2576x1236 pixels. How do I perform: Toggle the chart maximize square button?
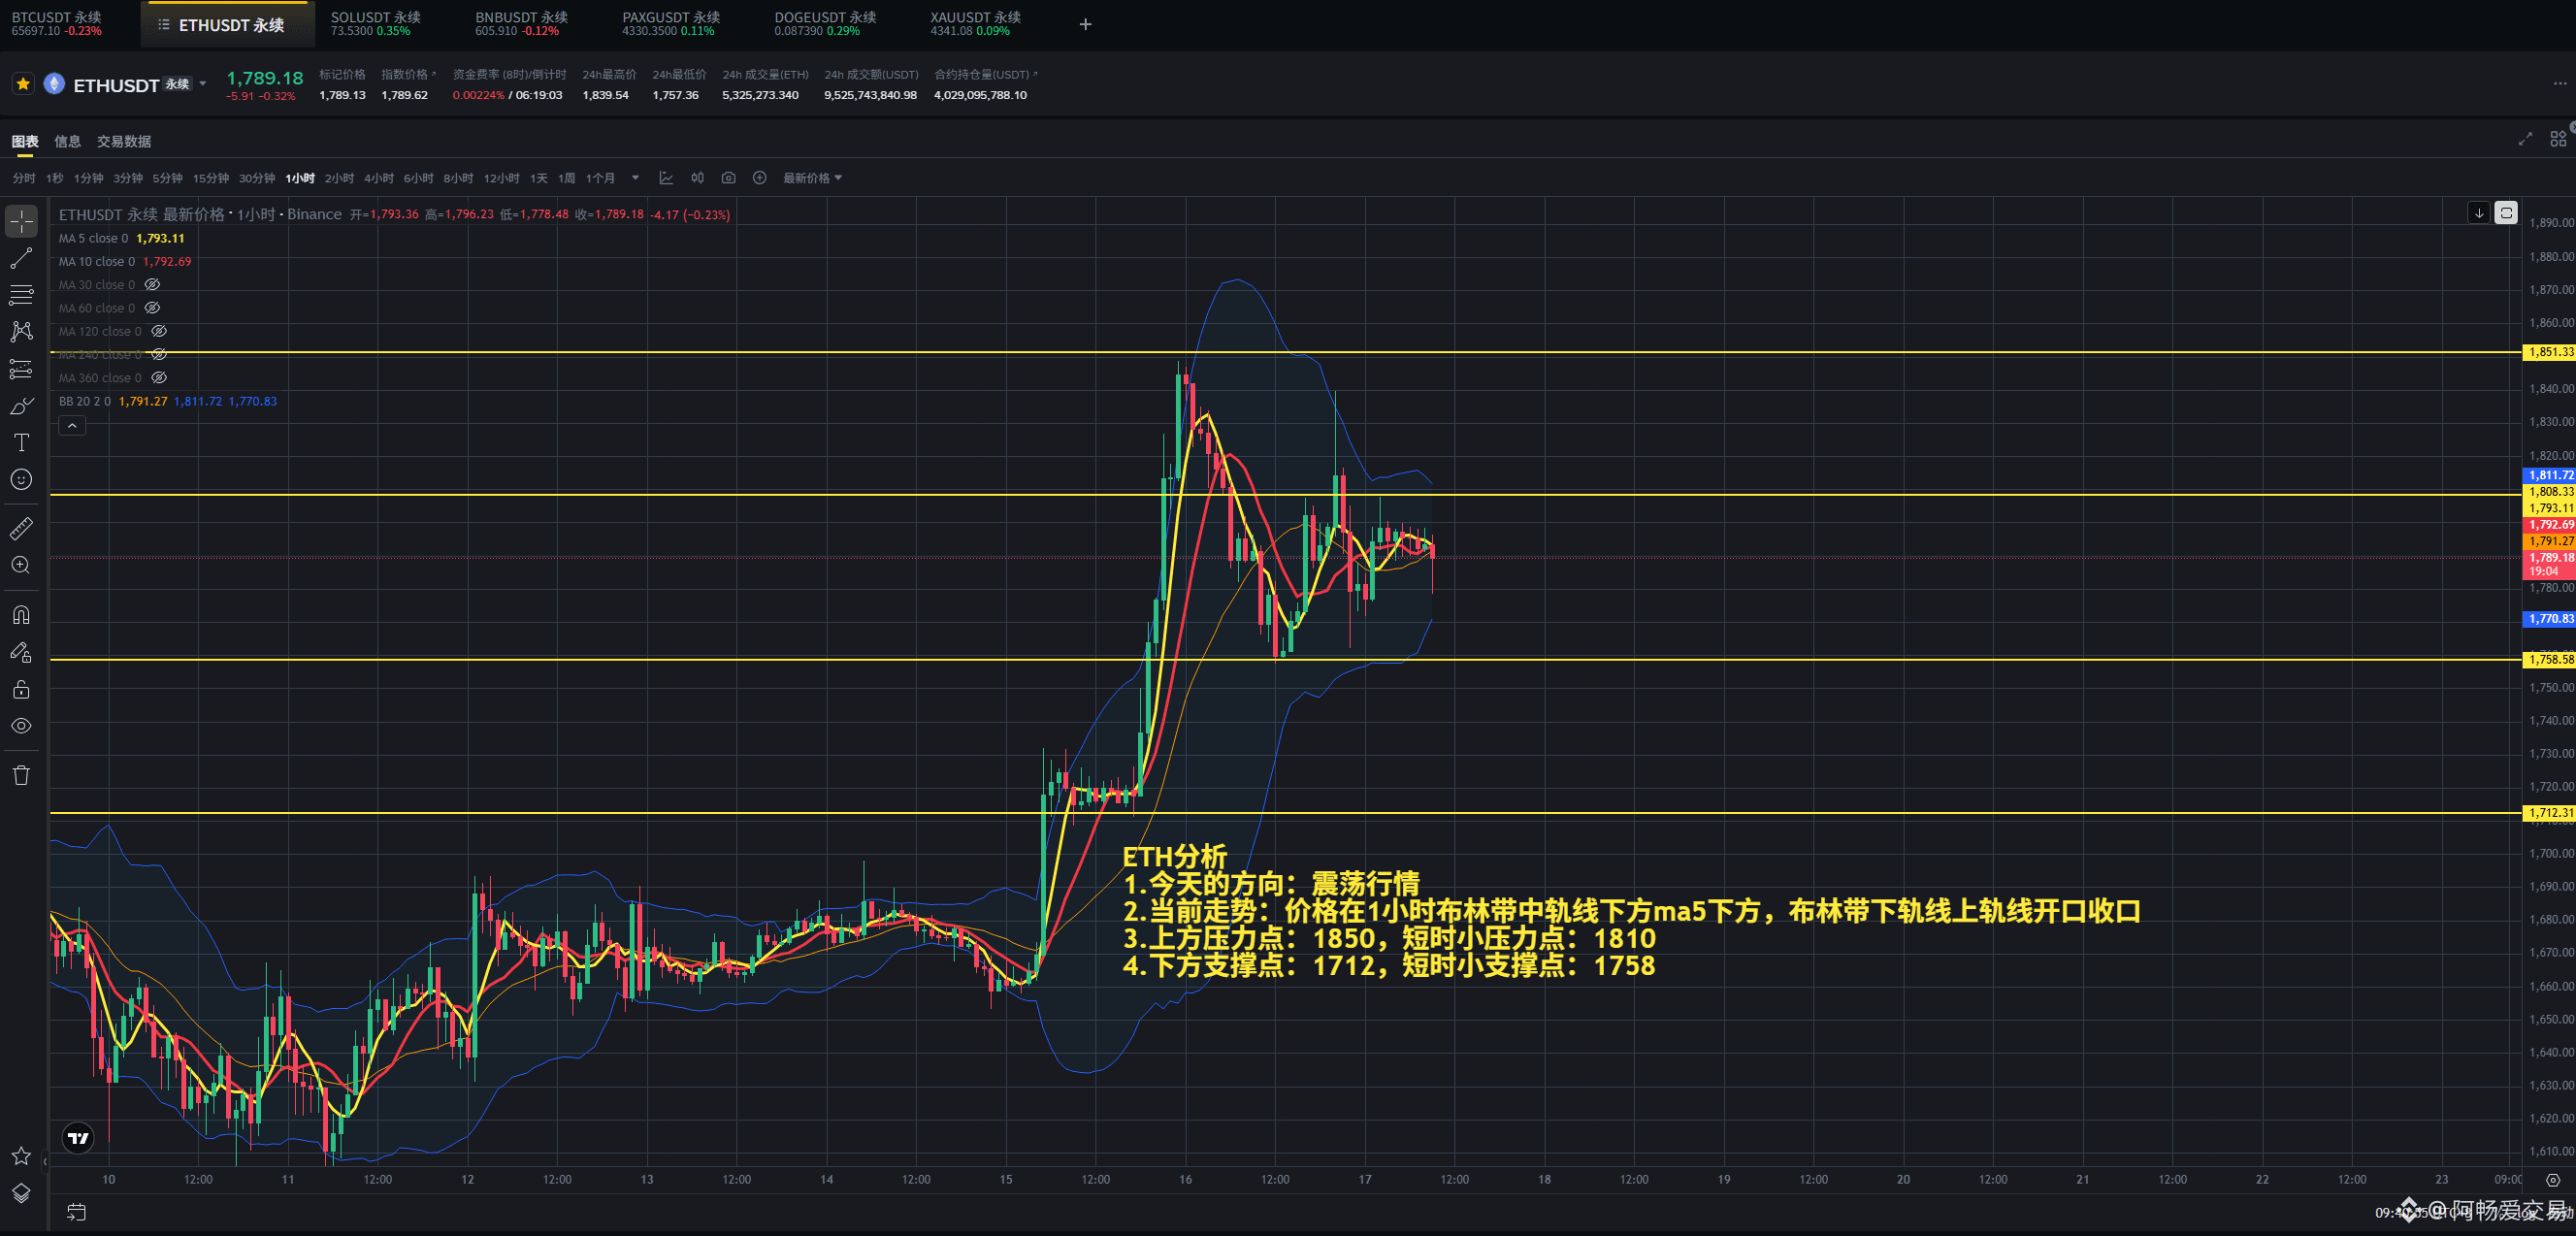[x=2506, y=212]
